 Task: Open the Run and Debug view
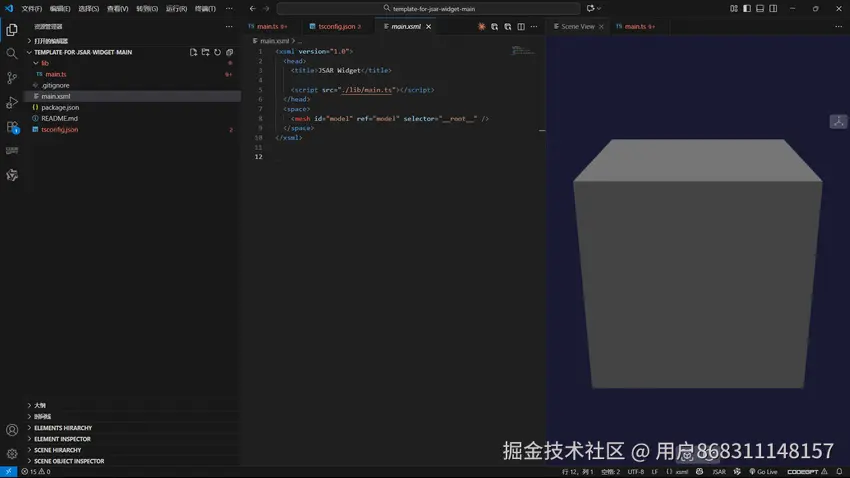12,102
